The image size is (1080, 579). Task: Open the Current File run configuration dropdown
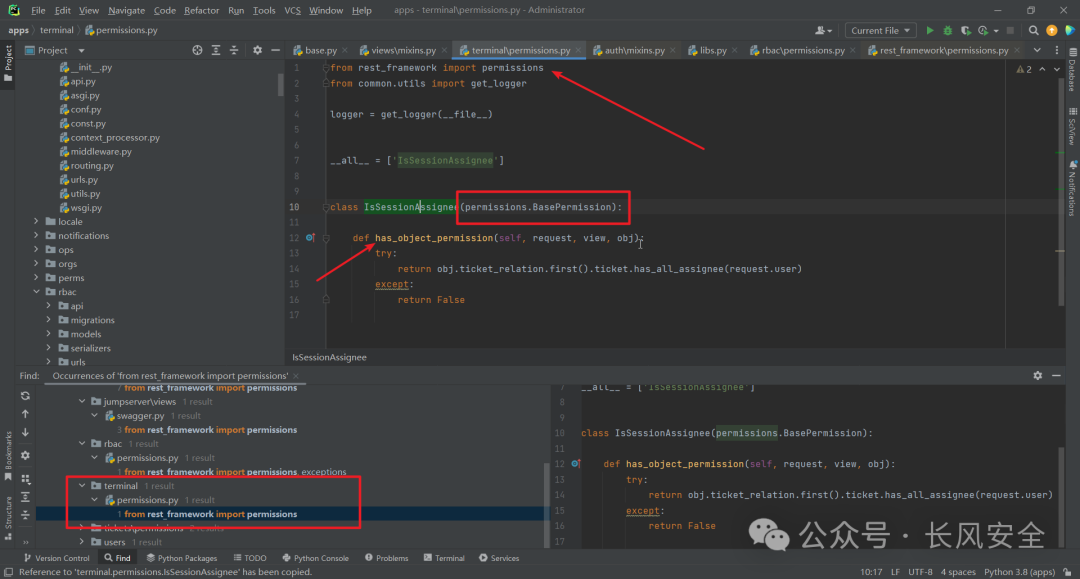[x=880, y=31]
